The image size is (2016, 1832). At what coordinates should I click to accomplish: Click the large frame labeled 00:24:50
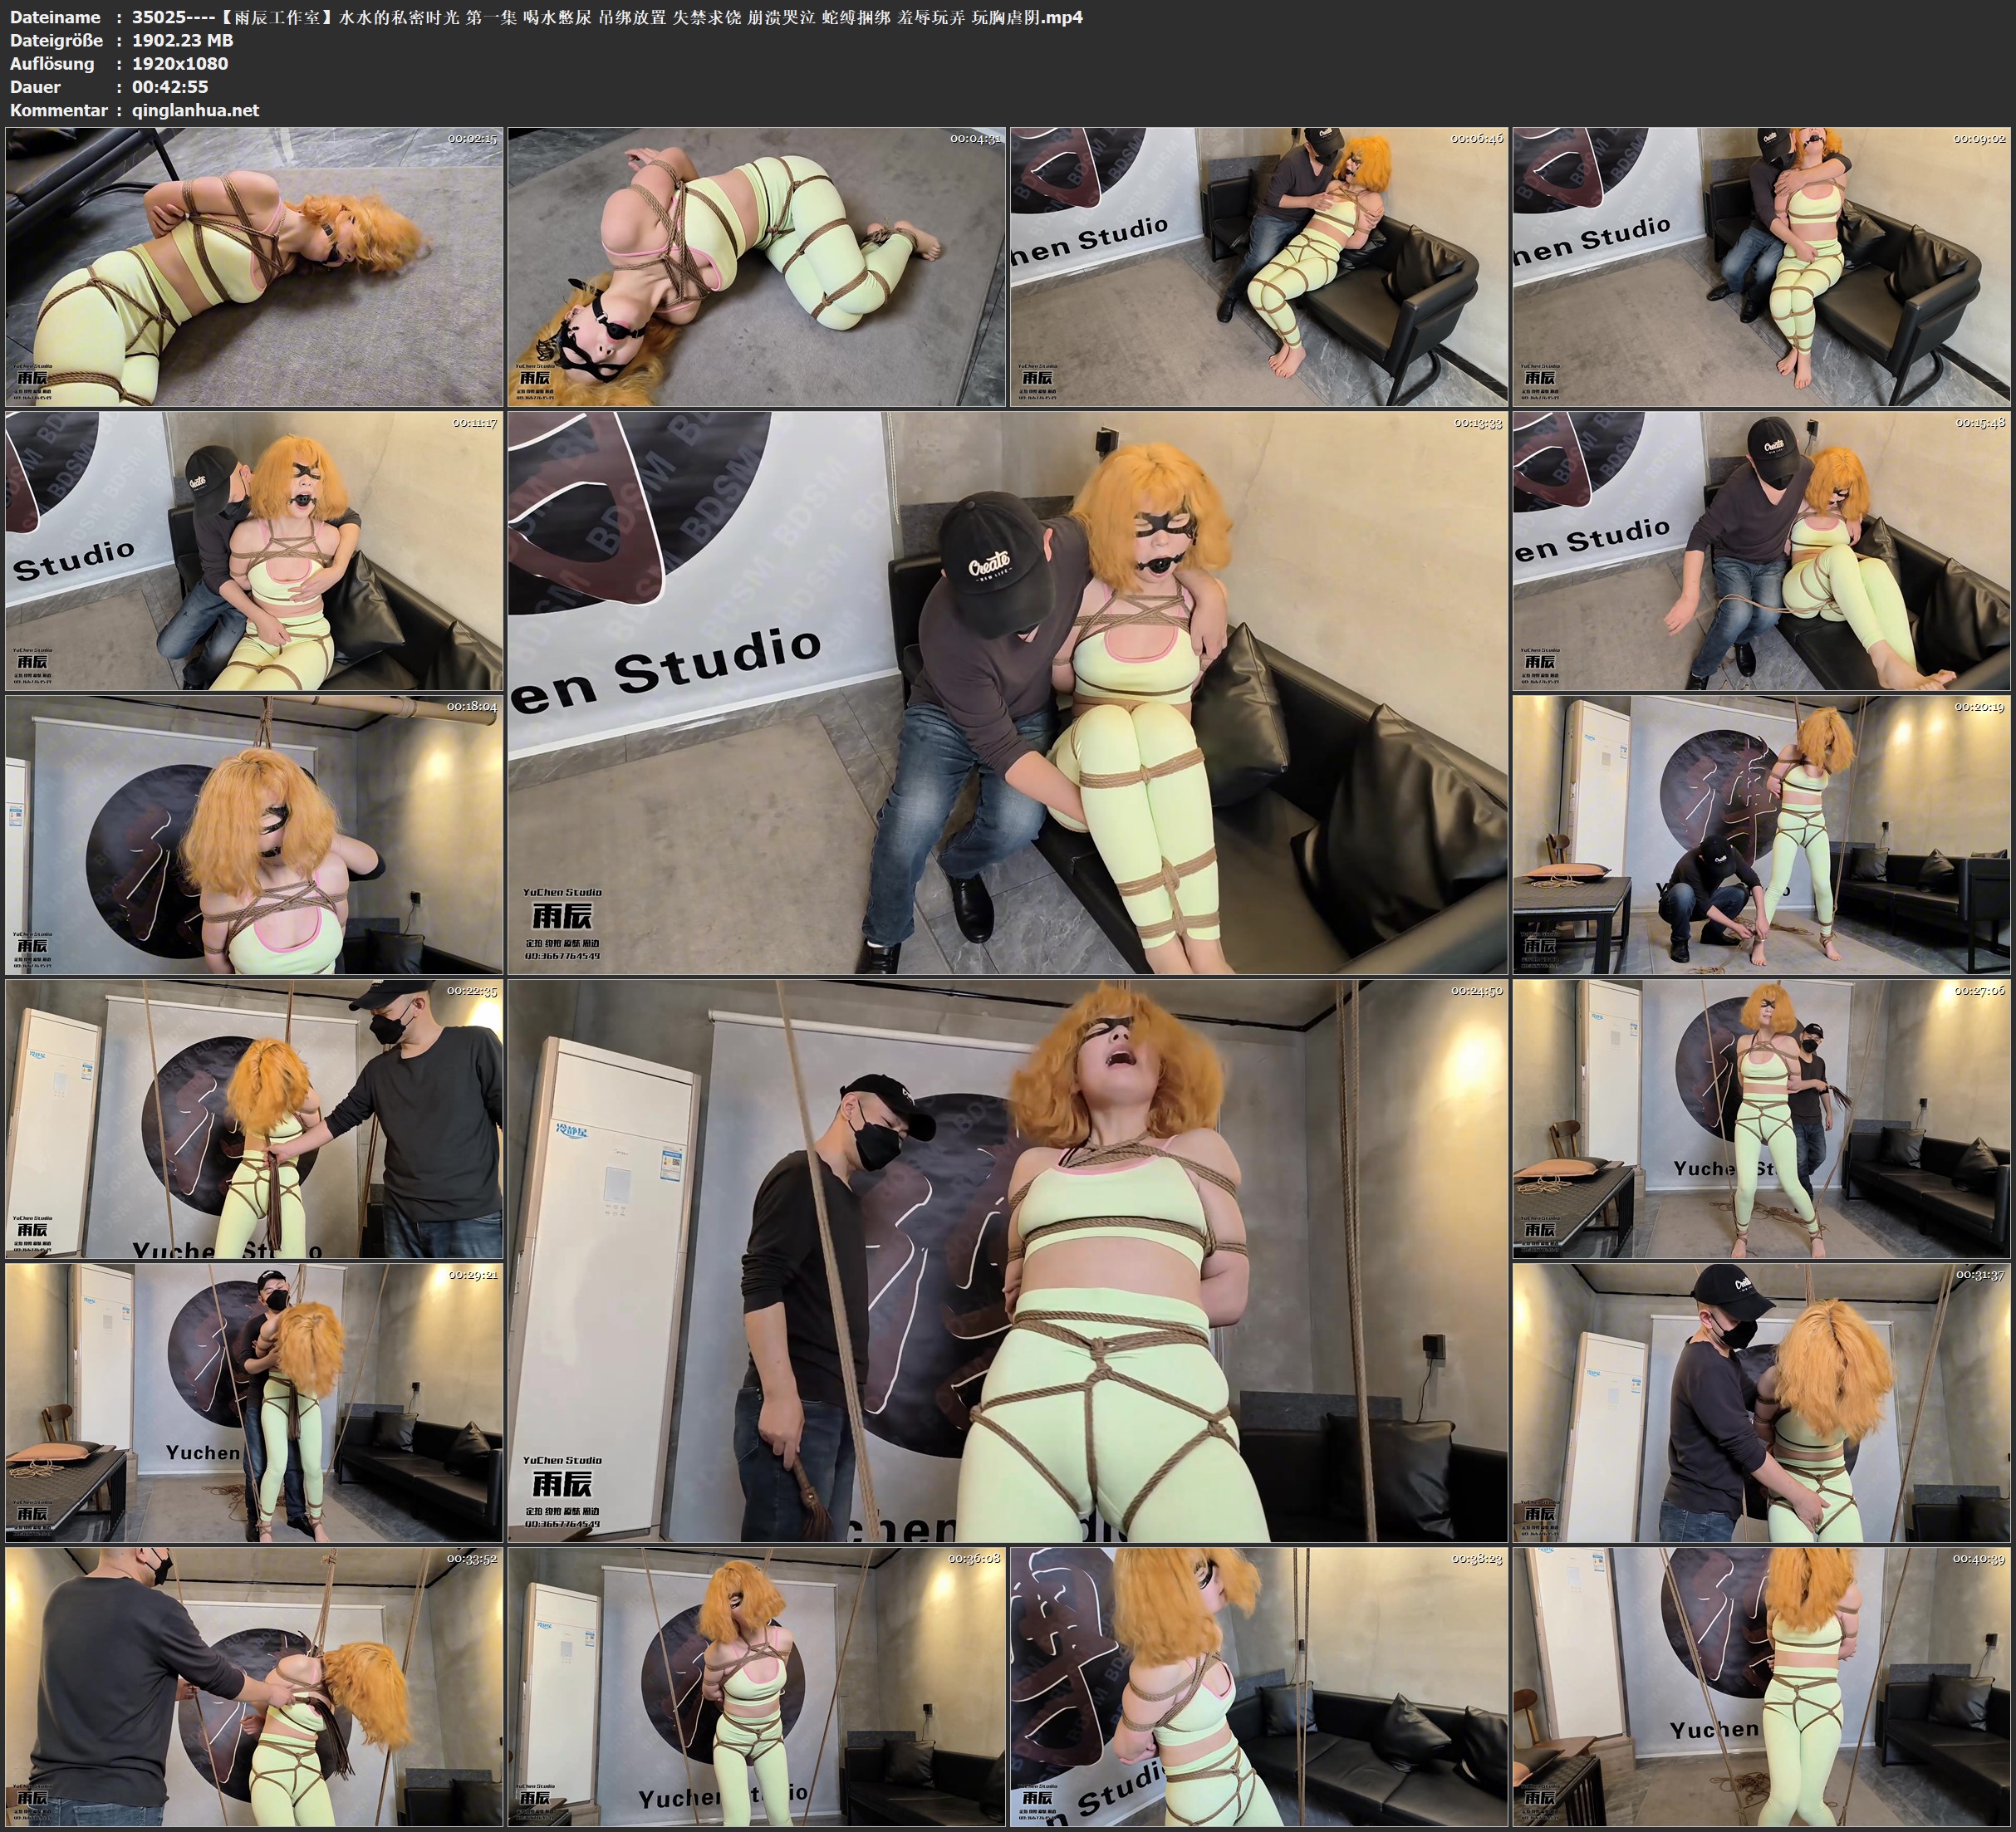tap(1007, 1260)
